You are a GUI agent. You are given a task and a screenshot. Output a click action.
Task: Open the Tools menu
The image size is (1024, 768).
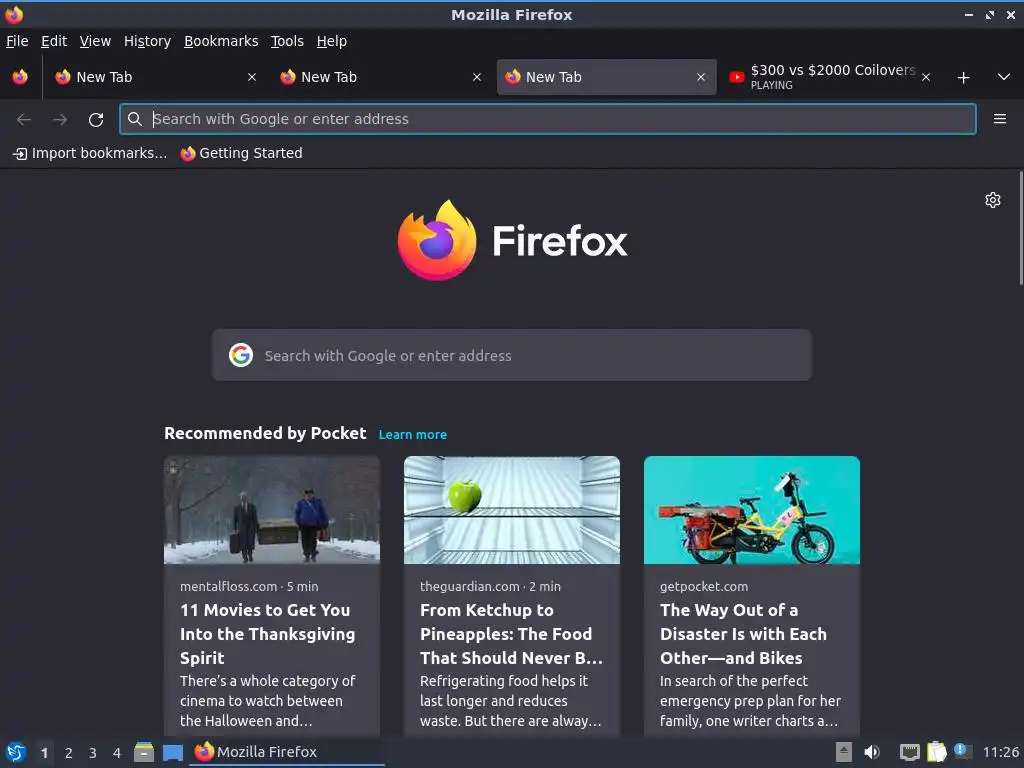(x=287, y=41)
